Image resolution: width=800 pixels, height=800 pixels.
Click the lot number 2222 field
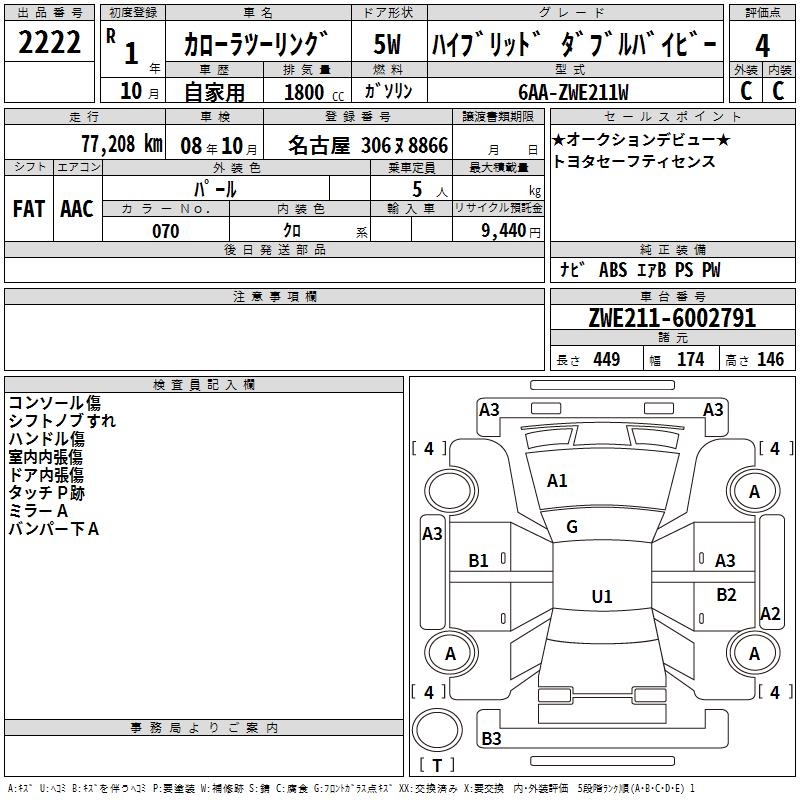click(49, 42)
